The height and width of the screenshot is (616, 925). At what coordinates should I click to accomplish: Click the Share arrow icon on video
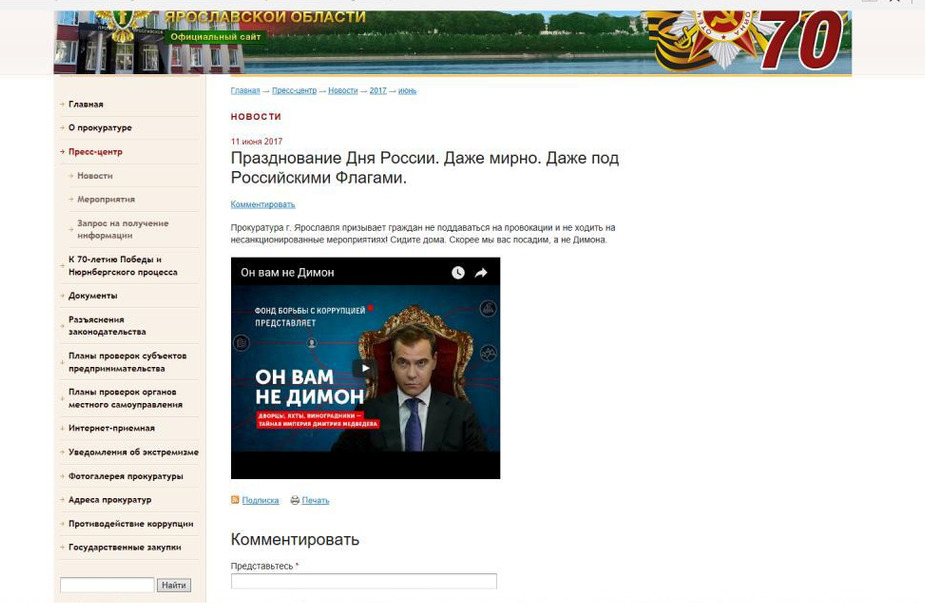481,273
